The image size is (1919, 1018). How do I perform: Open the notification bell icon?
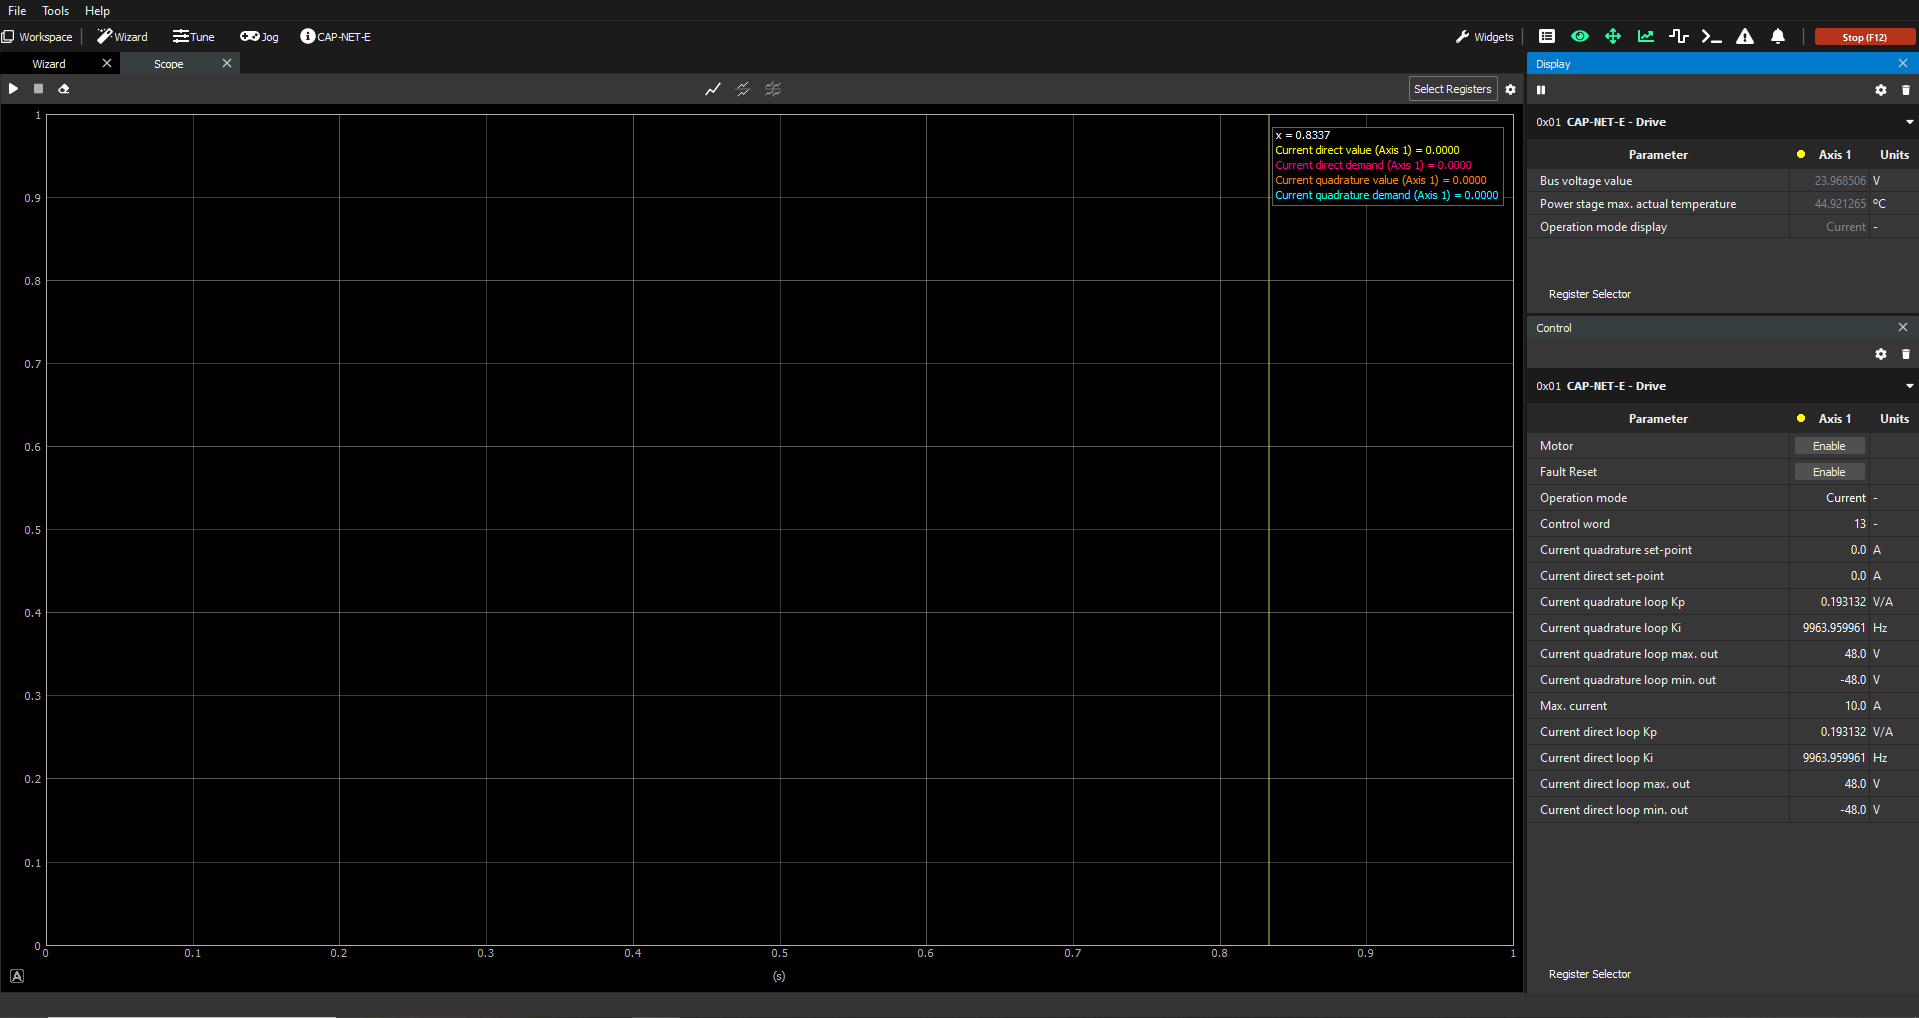pos(1777,37)
